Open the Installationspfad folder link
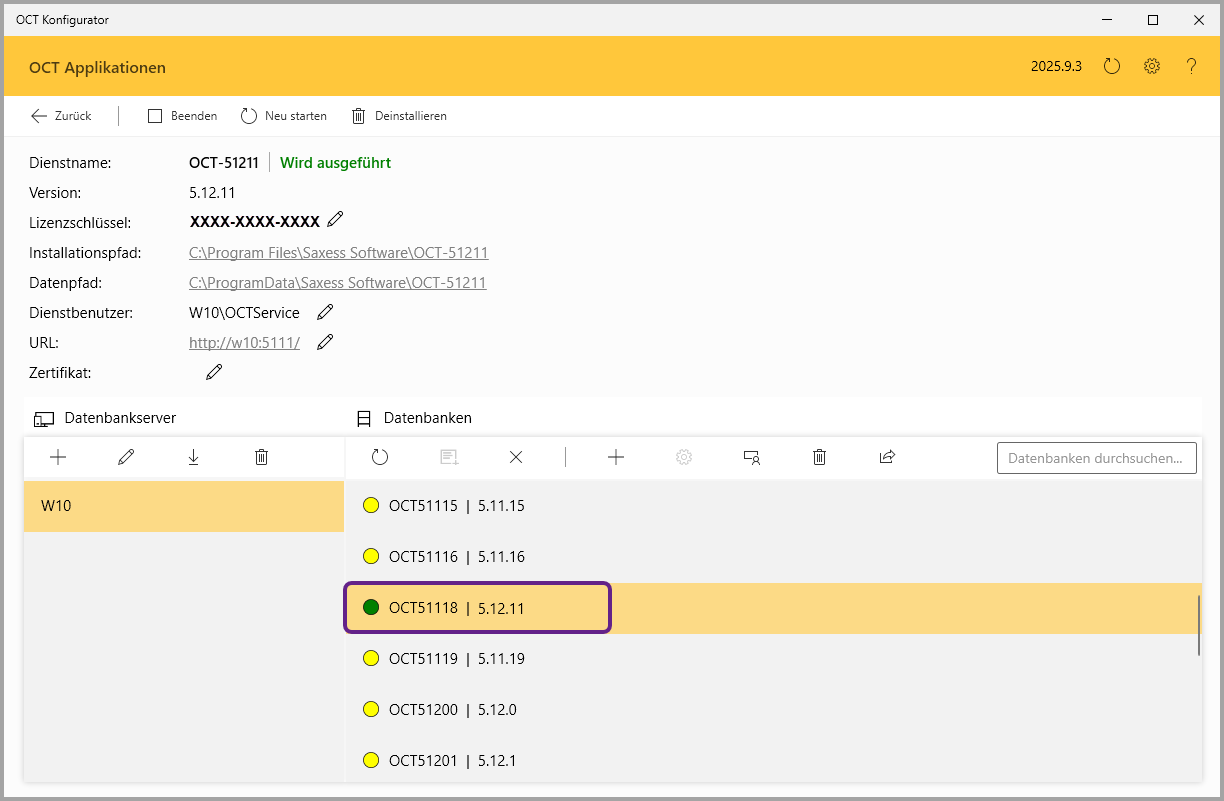 coord(338,253)
